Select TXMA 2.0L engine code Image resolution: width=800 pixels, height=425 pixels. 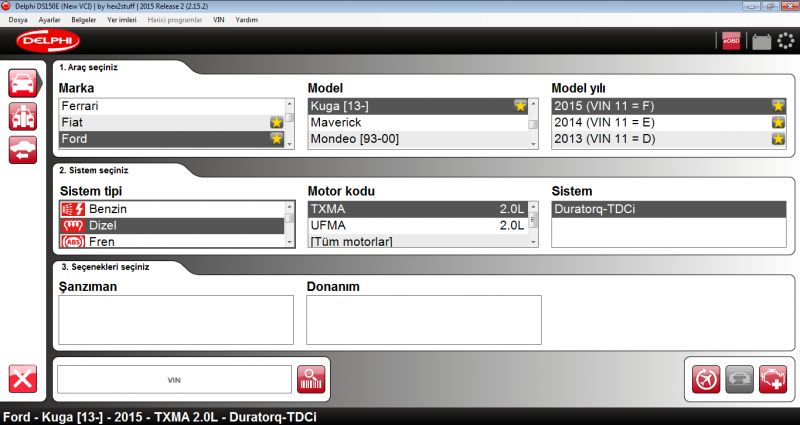418,209
